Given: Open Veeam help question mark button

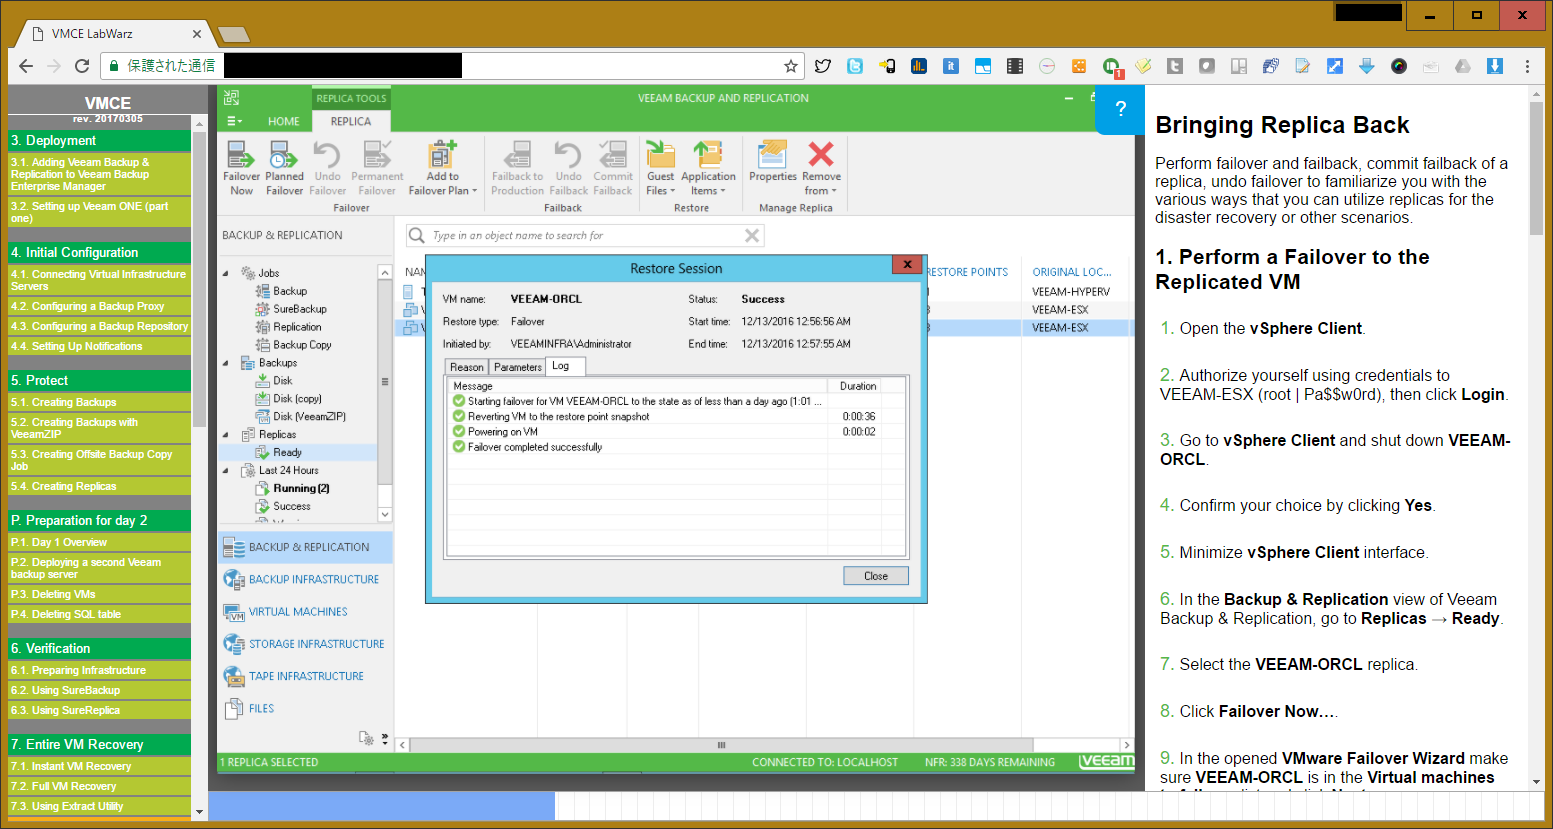Looking at the screenshot, I should 1120,109.
